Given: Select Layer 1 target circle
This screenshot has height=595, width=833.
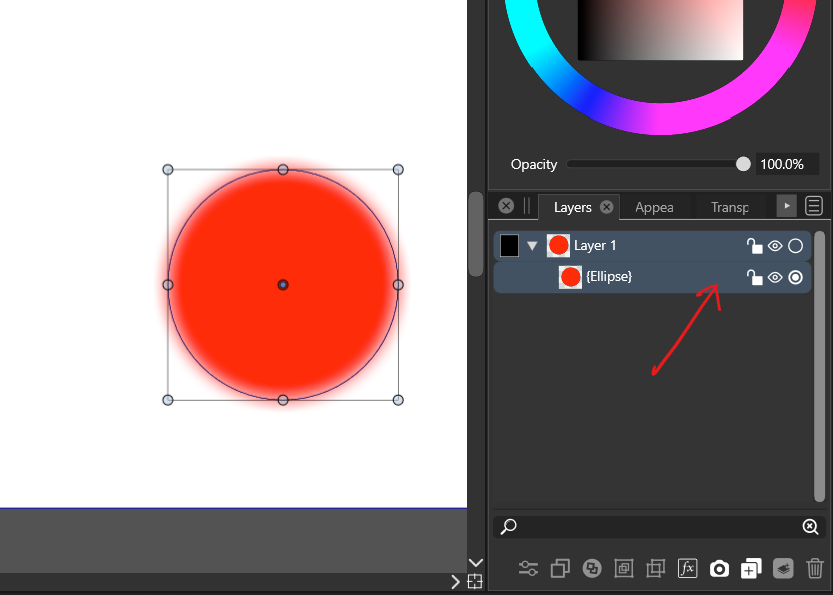Looking at the screenshot, I should click(796, 246).
